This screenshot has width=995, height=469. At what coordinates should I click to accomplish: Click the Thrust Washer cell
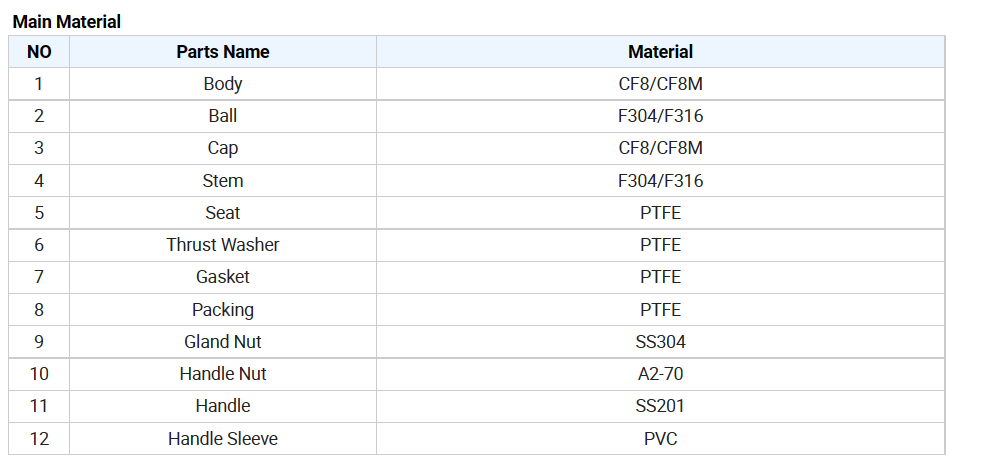(223, 245)
